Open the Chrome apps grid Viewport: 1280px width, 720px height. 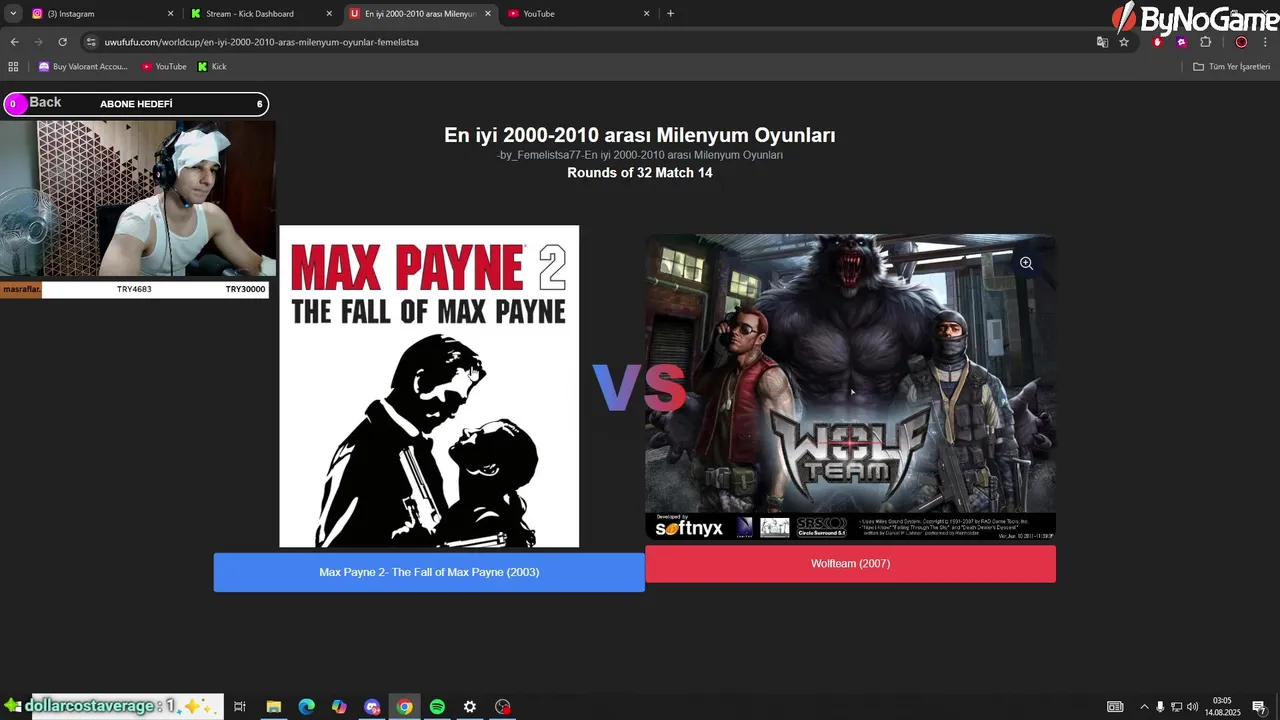click(13, 66)
